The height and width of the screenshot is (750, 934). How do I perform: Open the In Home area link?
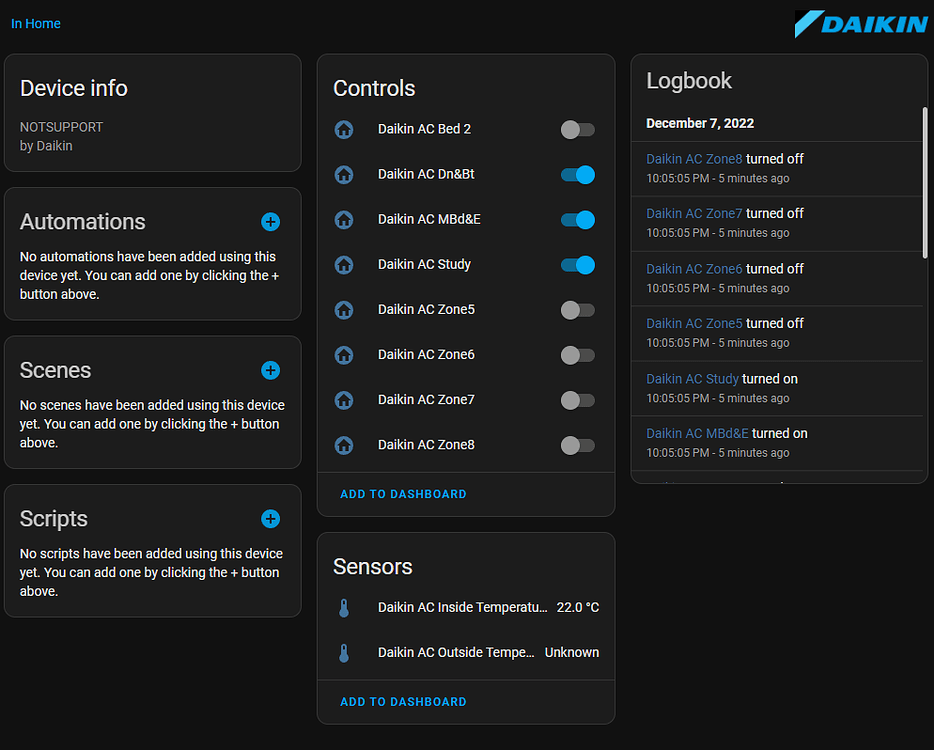click(36, 23)
